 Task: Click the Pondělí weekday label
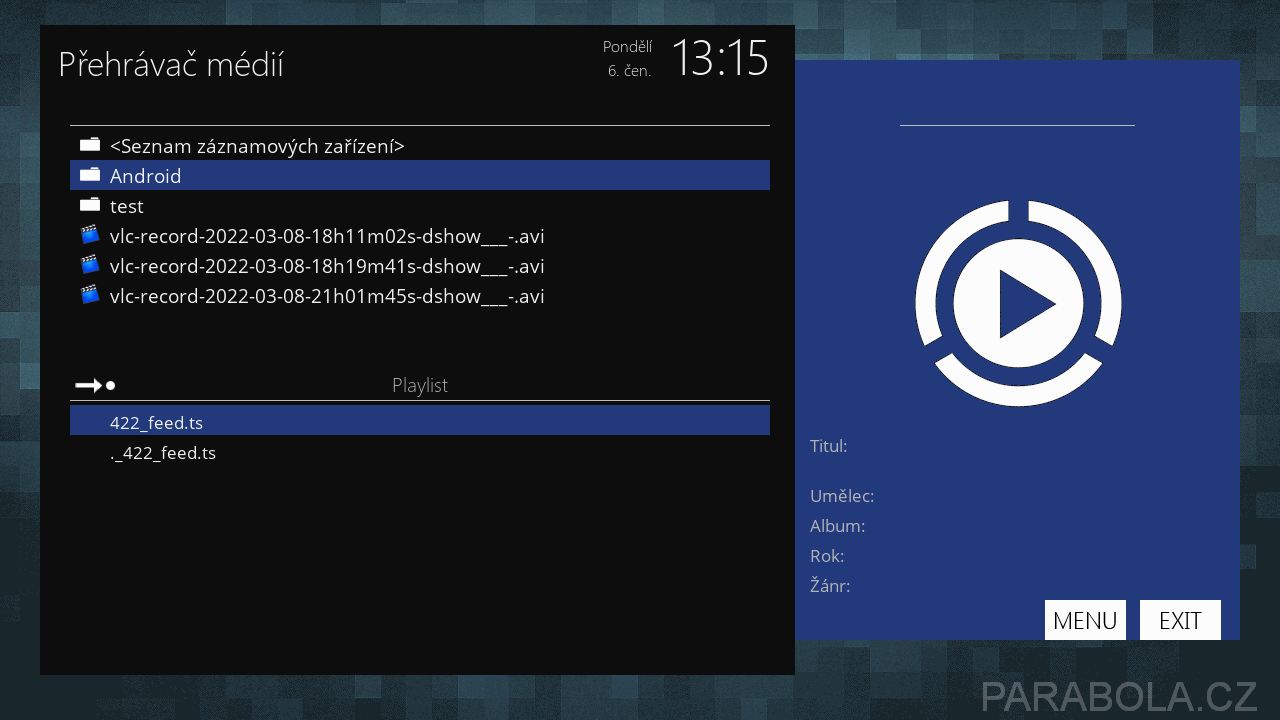point(627,46)
